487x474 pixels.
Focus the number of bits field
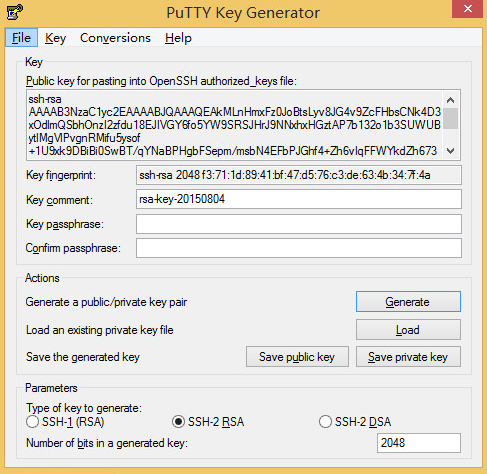419,443
